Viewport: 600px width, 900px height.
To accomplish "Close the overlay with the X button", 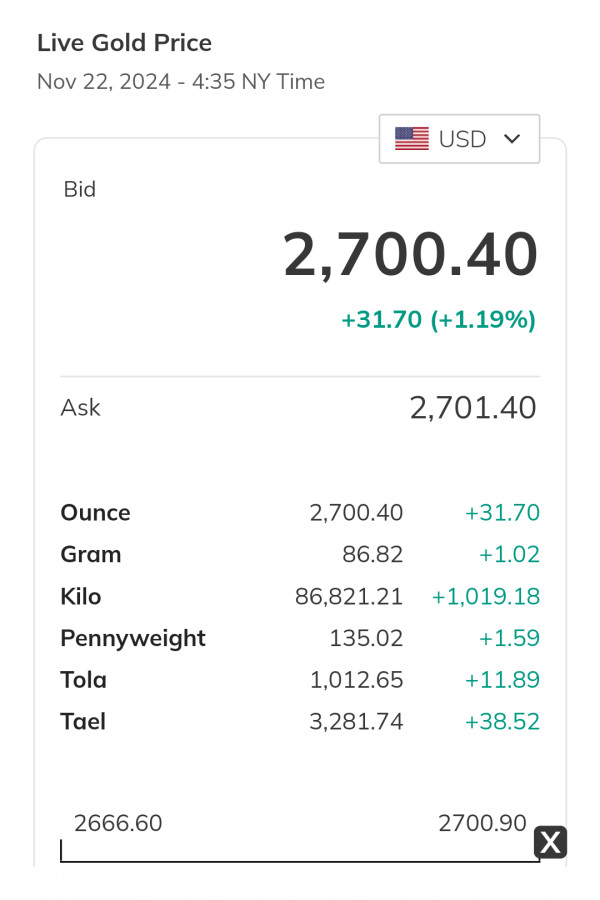I will click(550, 842).
